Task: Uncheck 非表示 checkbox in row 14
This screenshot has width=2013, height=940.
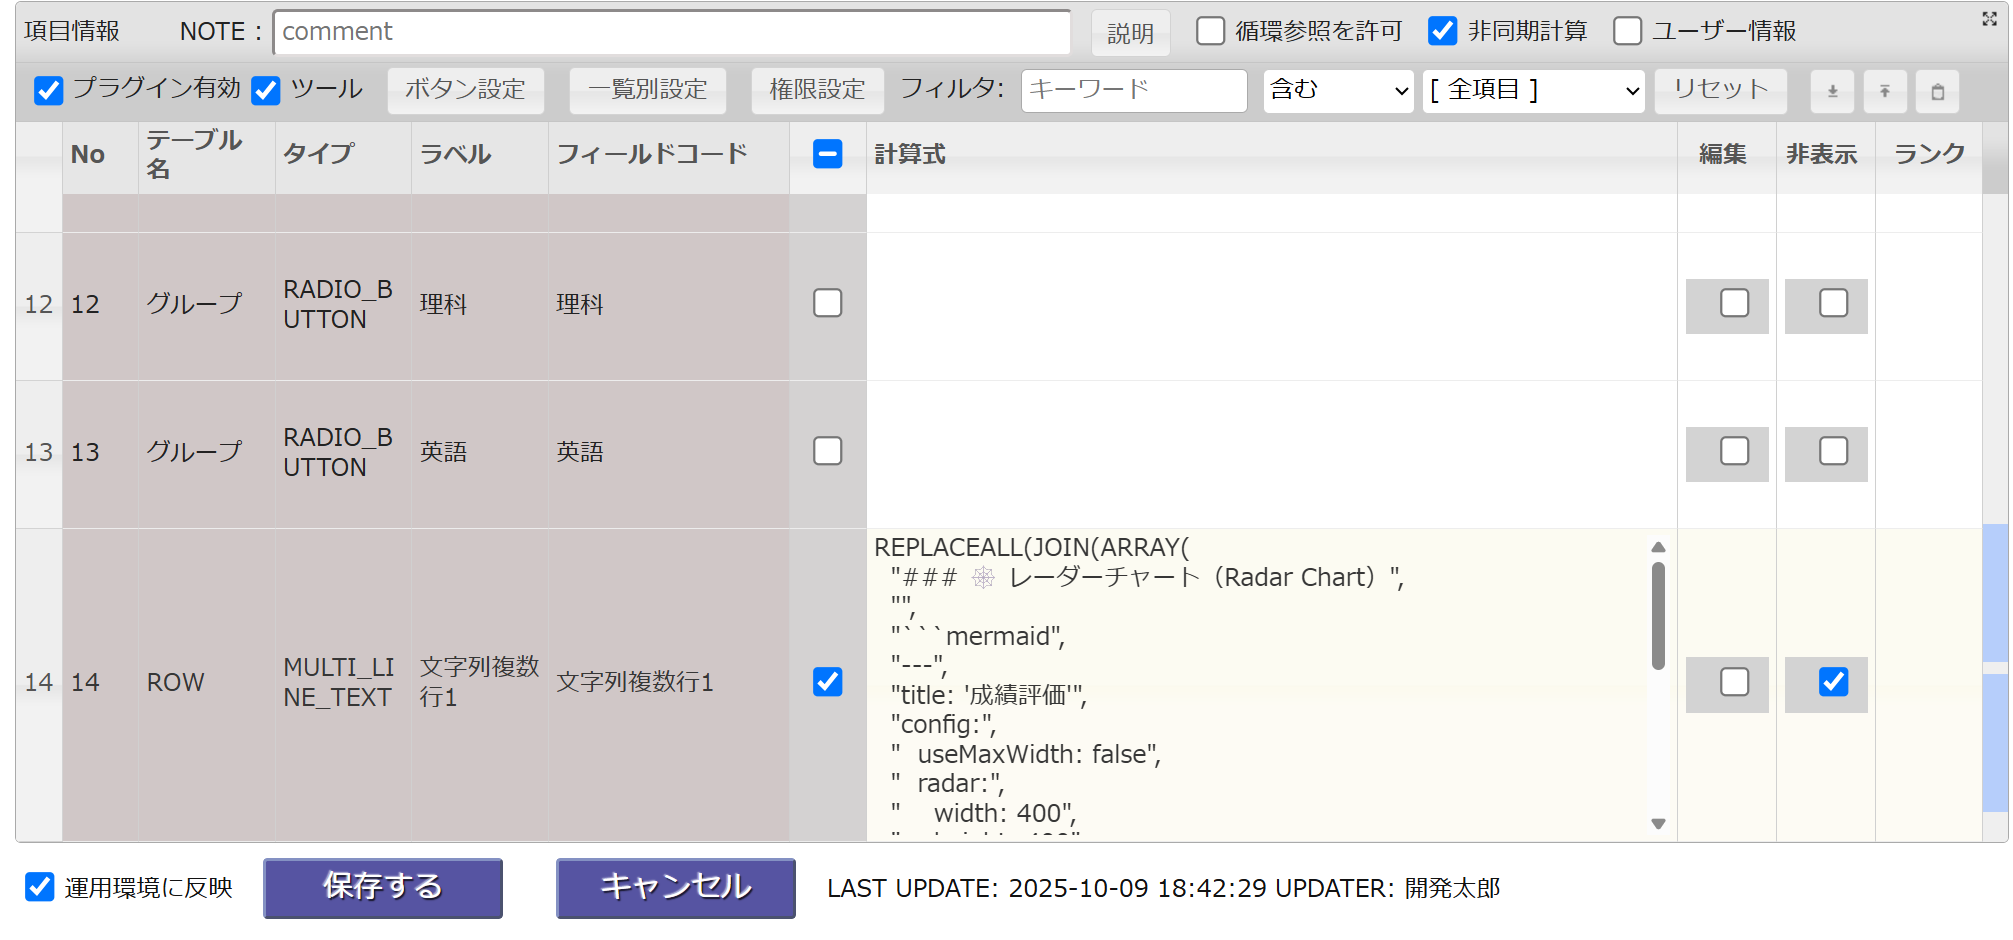Action: [1833, 682]
